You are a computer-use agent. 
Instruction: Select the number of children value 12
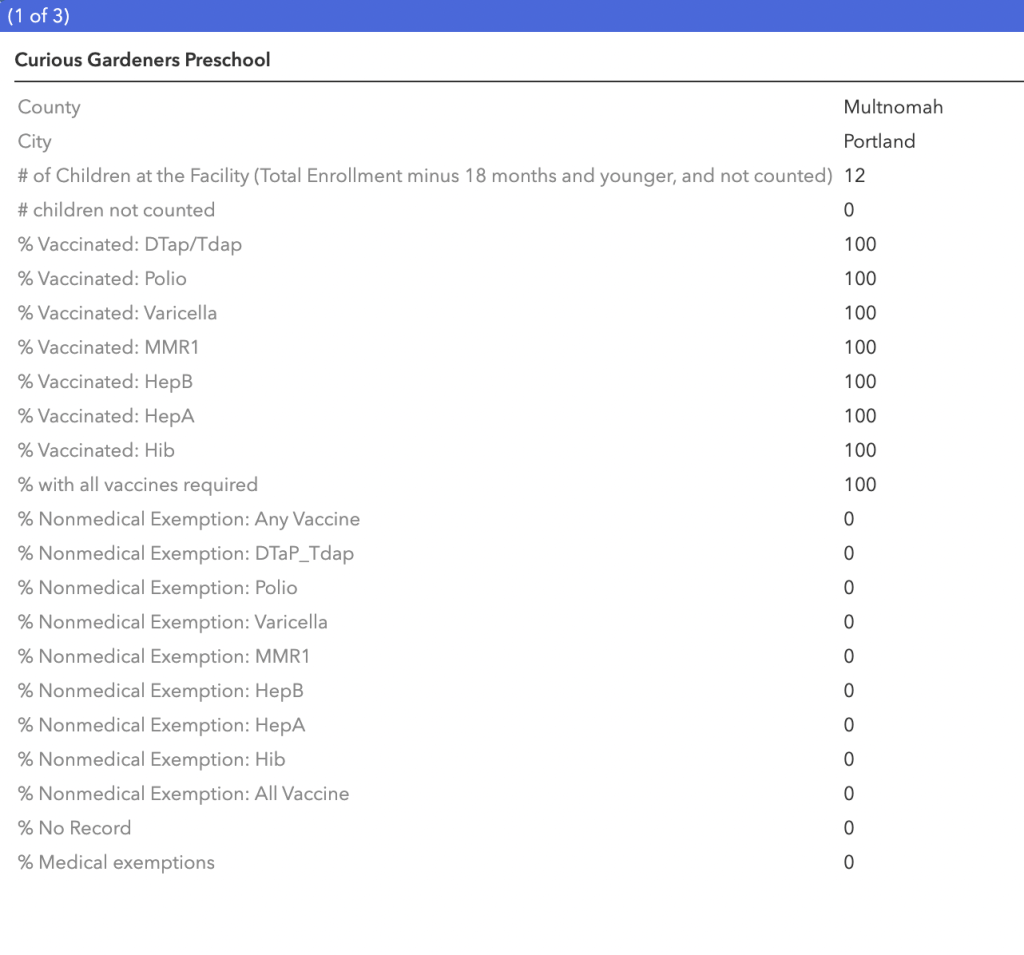[x=854, y=176]
